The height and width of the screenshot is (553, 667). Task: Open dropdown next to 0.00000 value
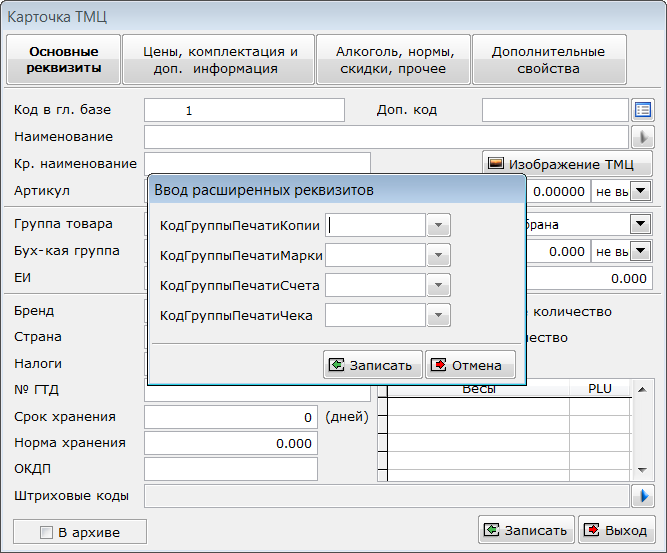[x=641, y=191]
